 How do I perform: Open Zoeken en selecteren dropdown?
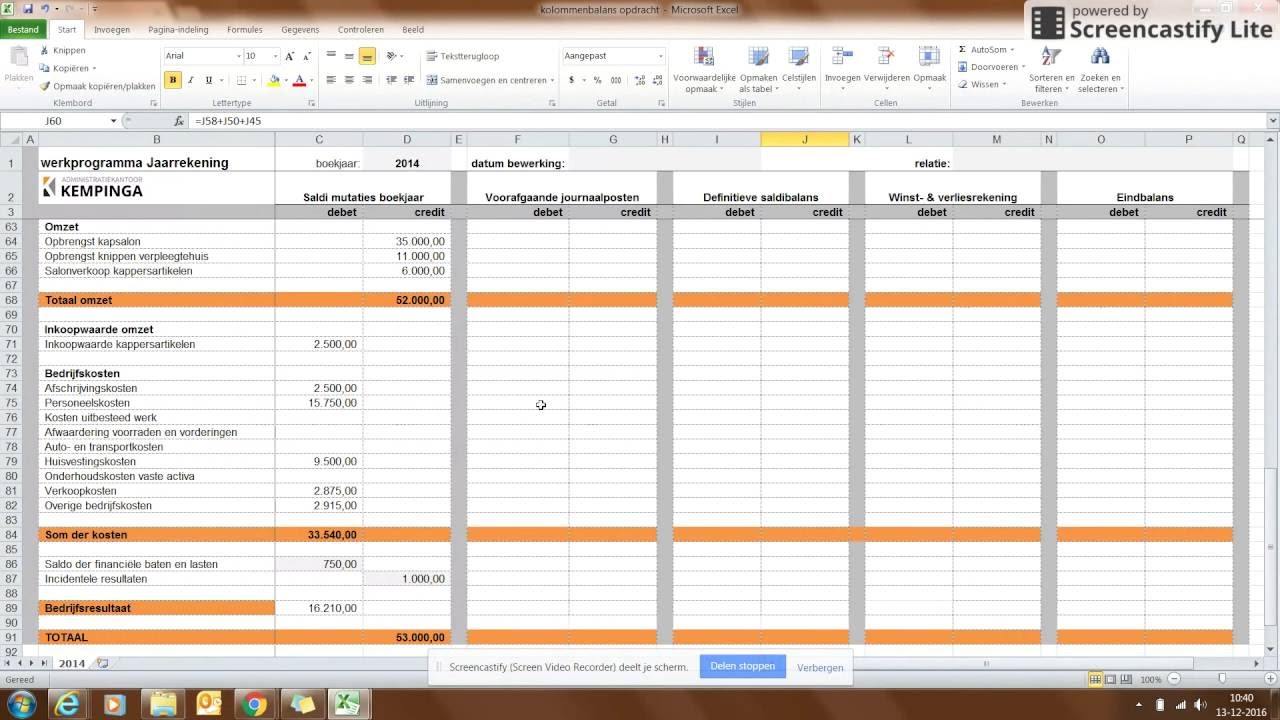tap(1100, 69)
